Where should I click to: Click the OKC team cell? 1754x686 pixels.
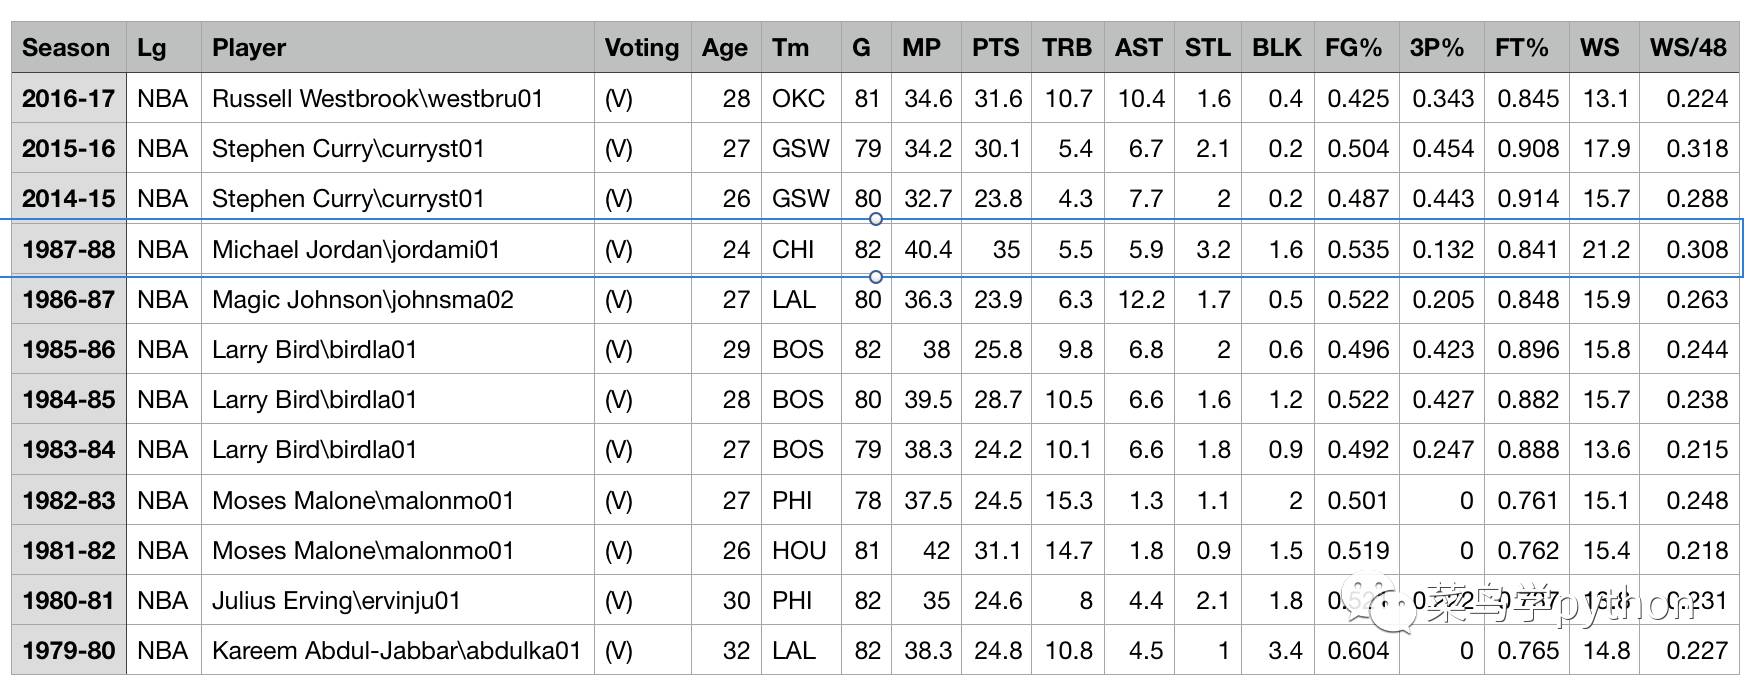point(798,99)
